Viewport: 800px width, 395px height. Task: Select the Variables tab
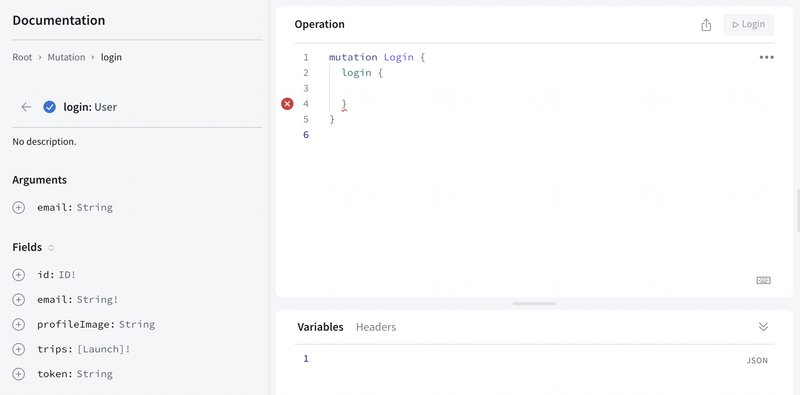[x=320, y=327]
